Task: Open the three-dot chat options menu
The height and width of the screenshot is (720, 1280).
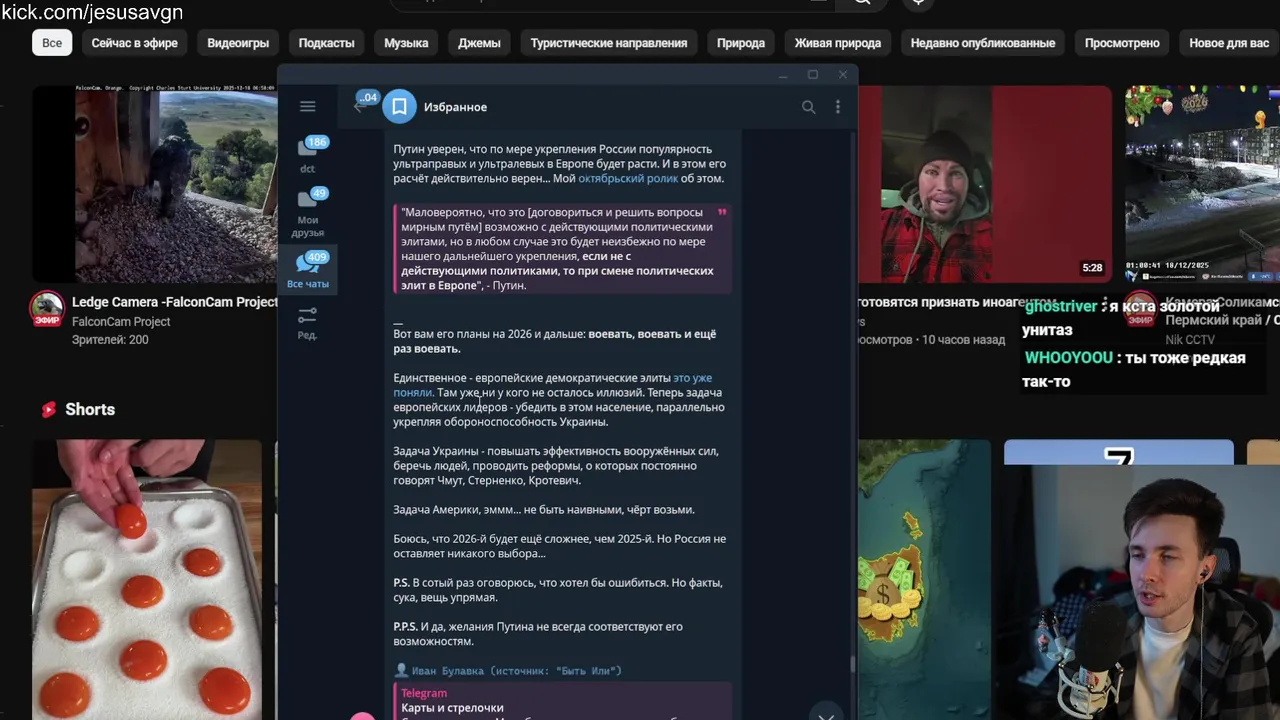Action: tap(838, 107)
